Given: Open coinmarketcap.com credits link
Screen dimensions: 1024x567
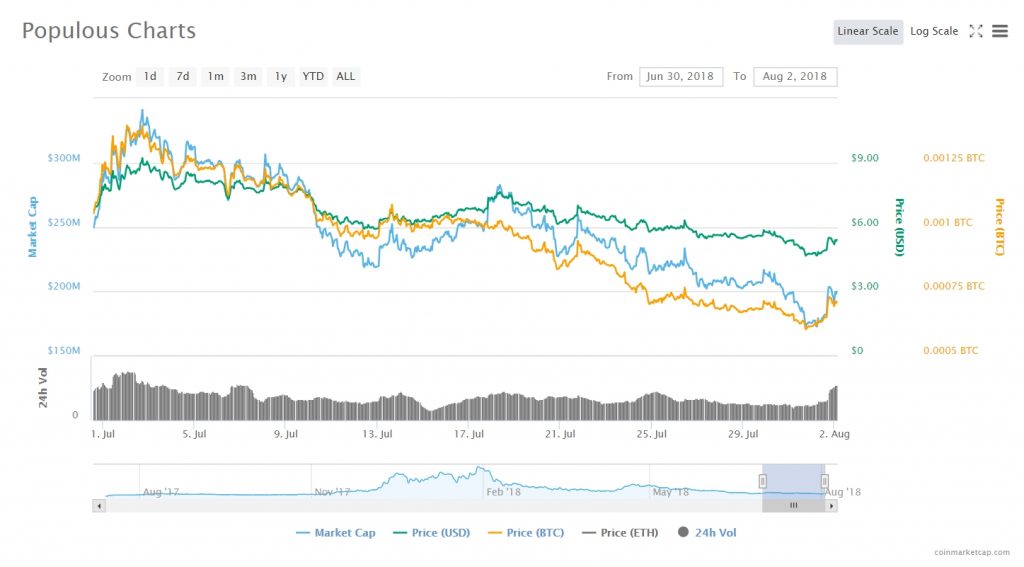Looking at the screenshot, I should point(970,552).
